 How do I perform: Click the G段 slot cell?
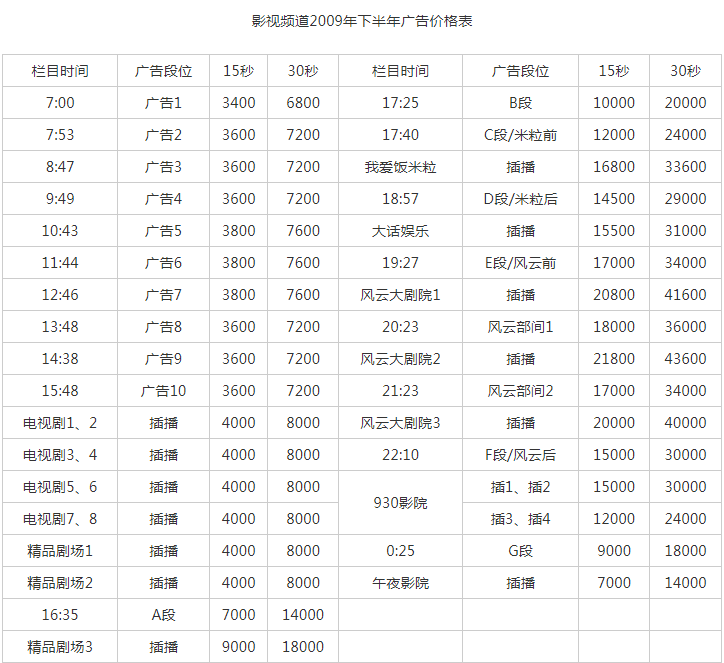(x=520, y=550)
